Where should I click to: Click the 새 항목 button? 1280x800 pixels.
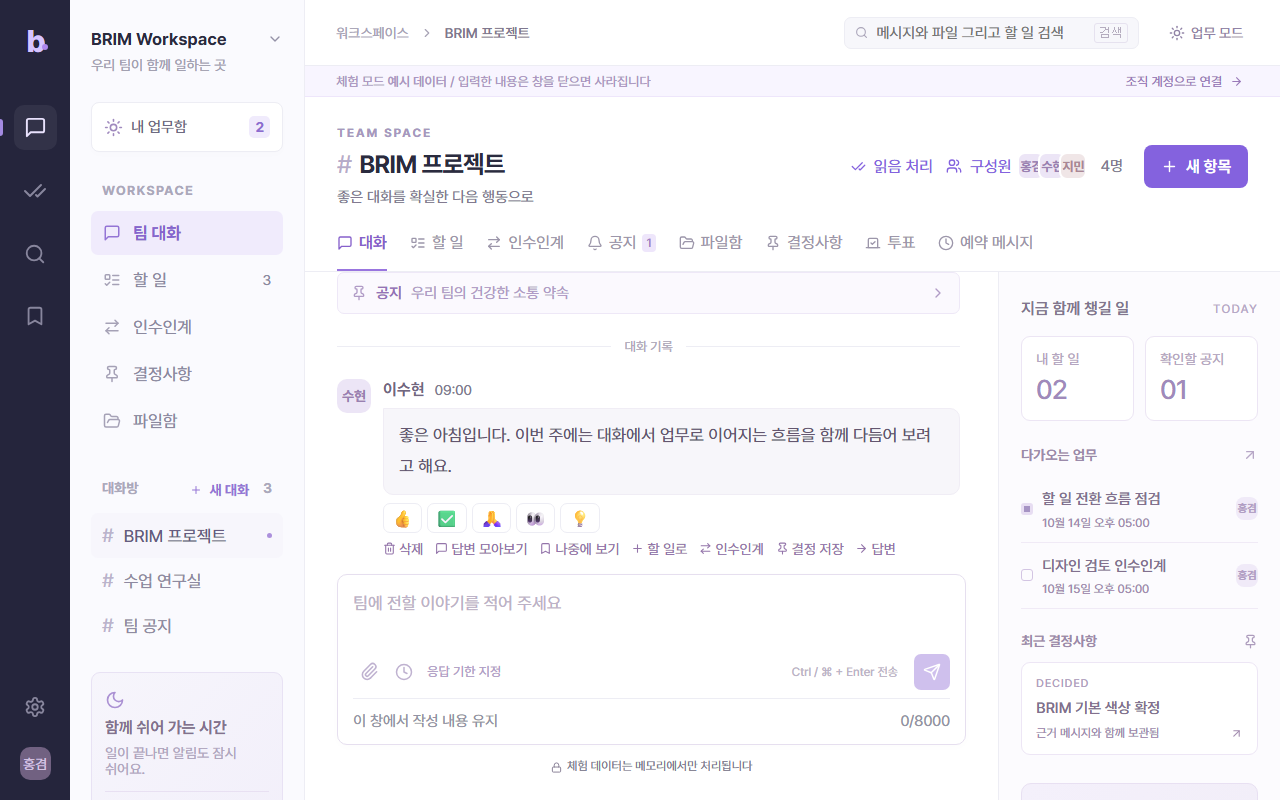pos(1196,166)
